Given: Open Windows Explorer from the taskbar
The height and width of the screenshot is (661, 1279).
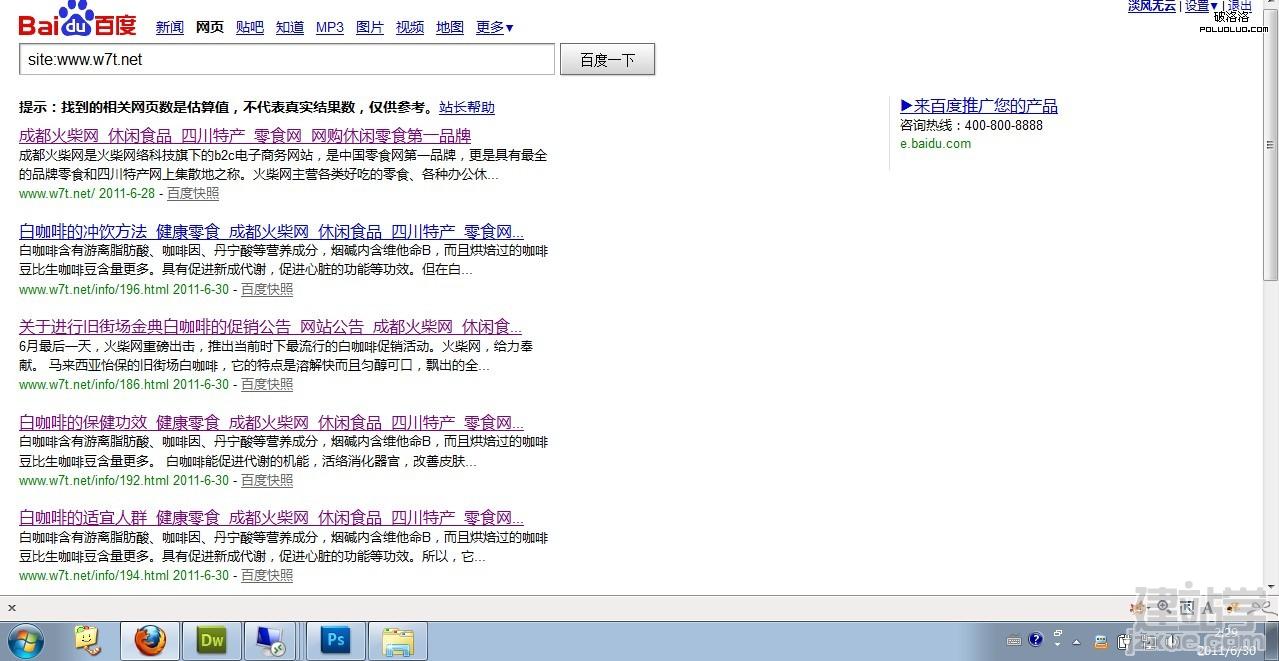Looking at the screenshot, I should point(398,640).
